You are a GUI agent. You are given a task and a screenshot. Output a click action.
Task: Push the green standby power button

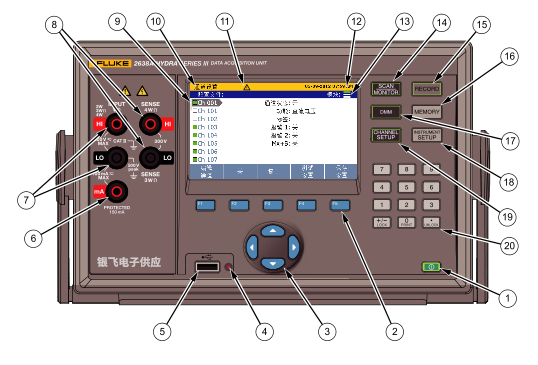[x=431, y=267]
